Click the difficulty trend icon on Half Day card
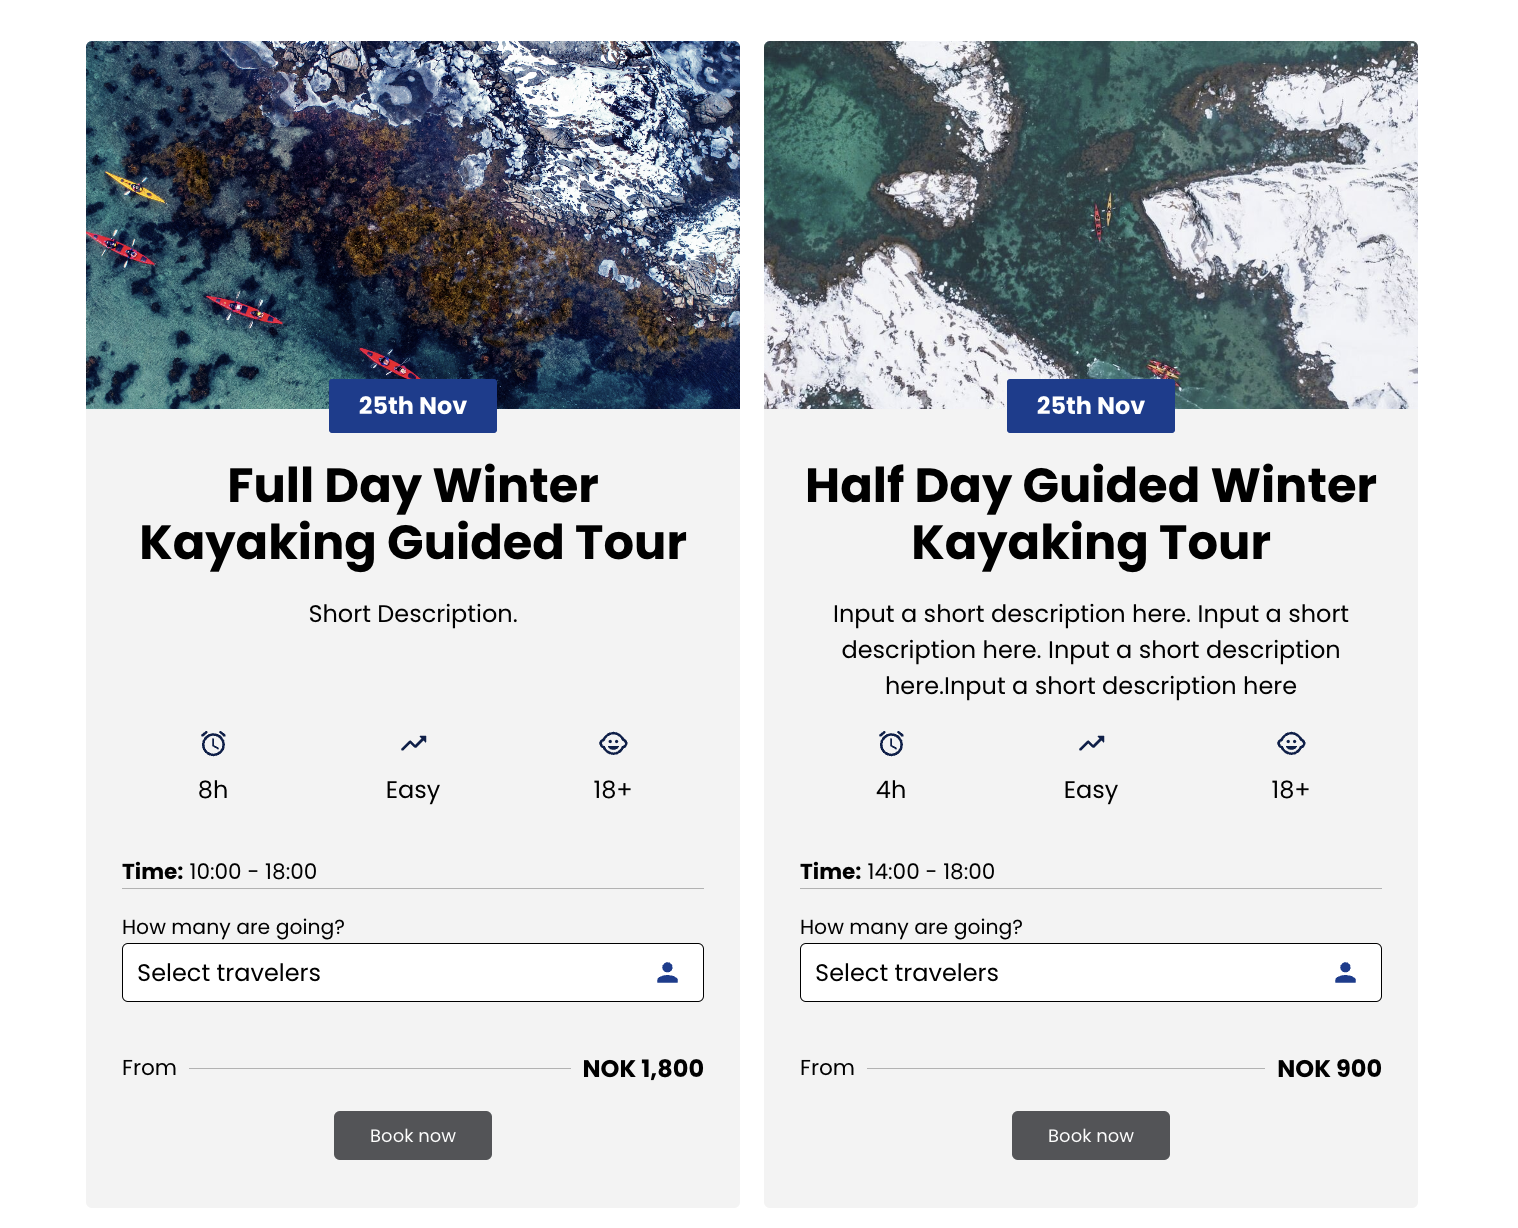Image resolution: width=1518 pixels, height=1228 pixels. (1091, 743)
